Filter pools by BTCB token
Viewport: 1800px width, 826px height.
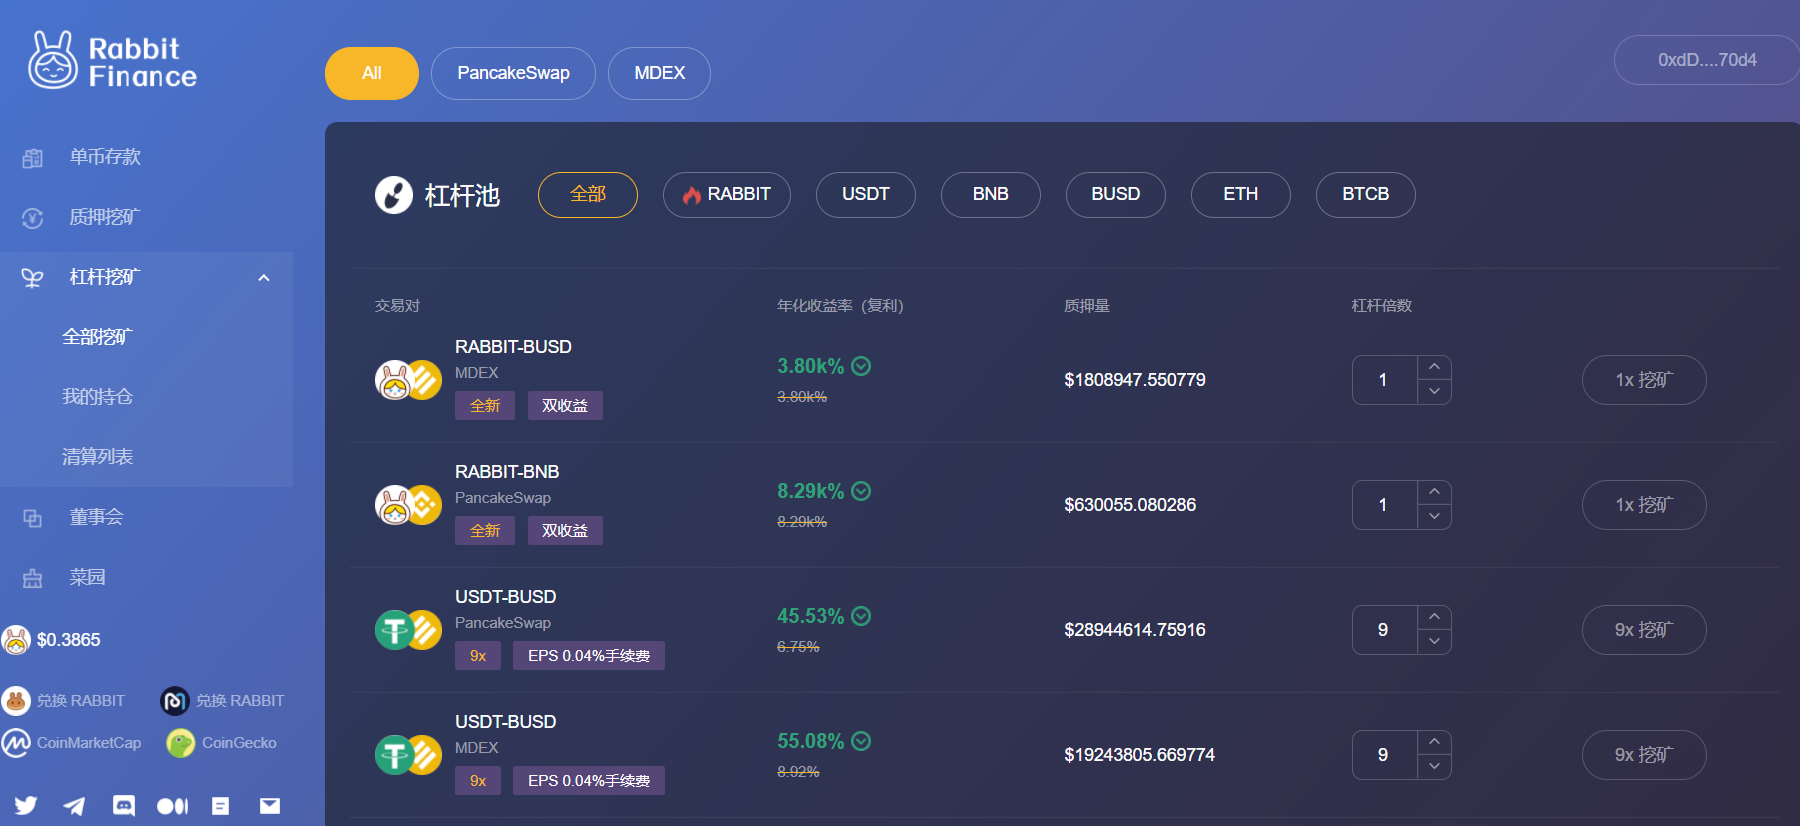[x=1366, y=195]
